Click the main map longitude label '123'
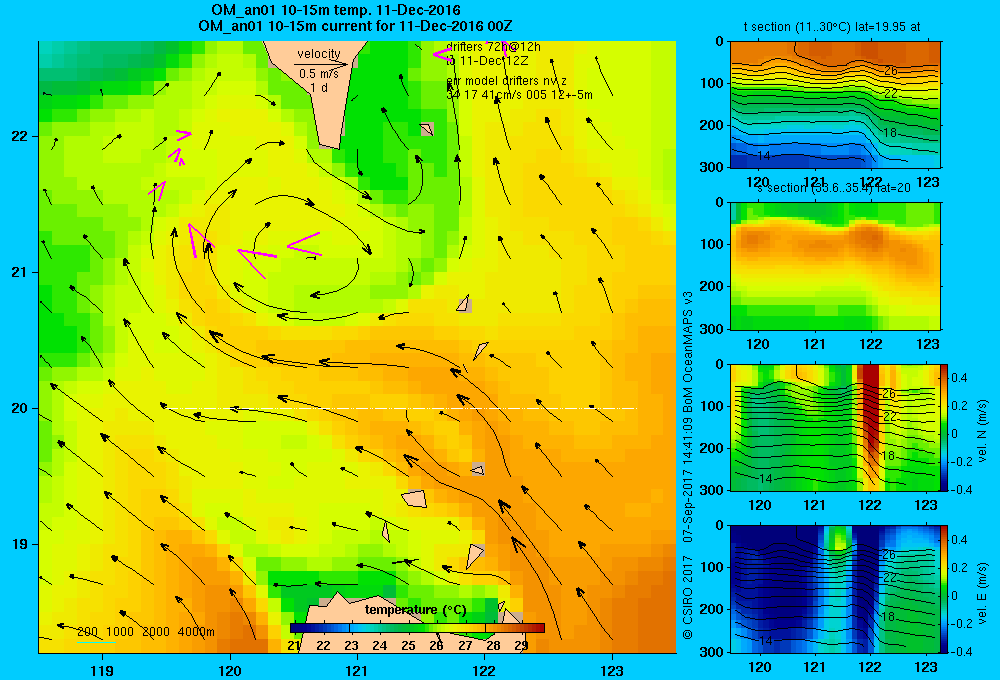 pos(612,670)
